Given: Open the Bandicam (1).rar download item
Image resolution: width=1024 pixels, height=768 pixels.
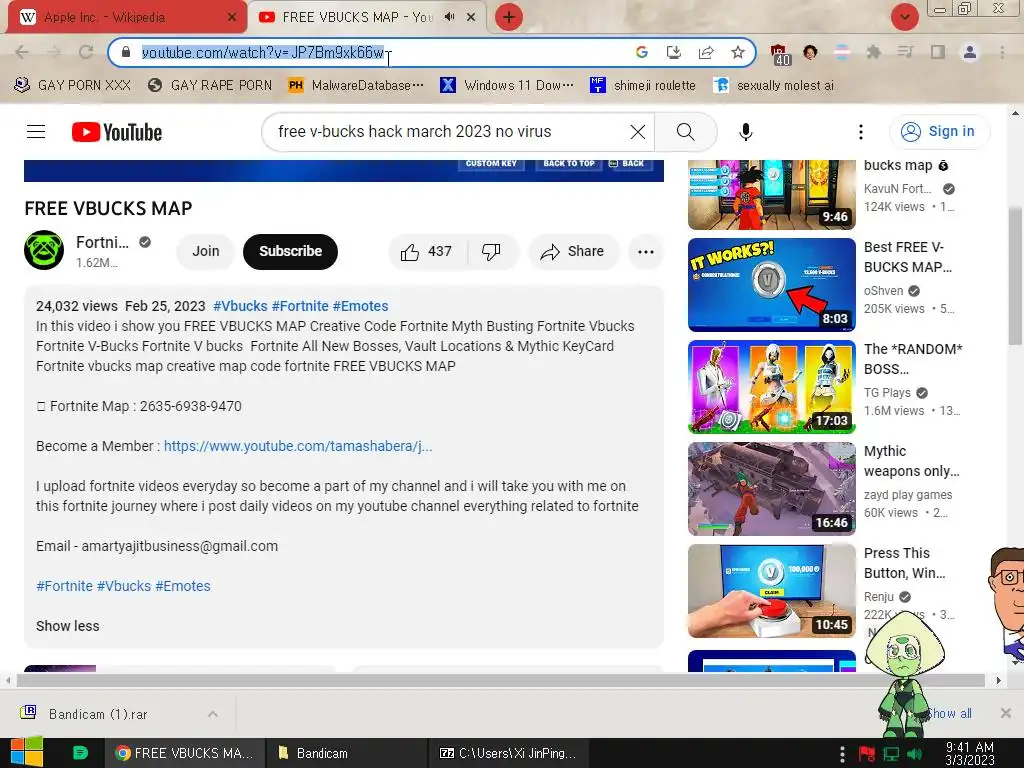Looking at the screenshot, I should tap(98, 714).
